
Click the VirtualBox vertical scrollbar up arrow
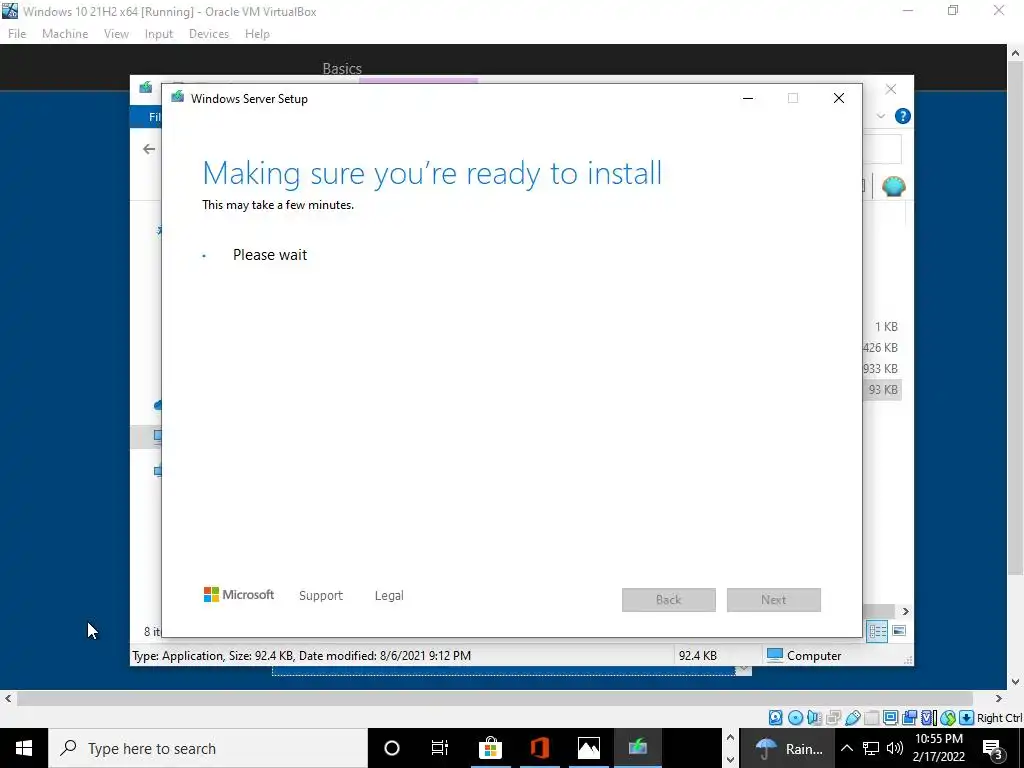click(1016, 52)
